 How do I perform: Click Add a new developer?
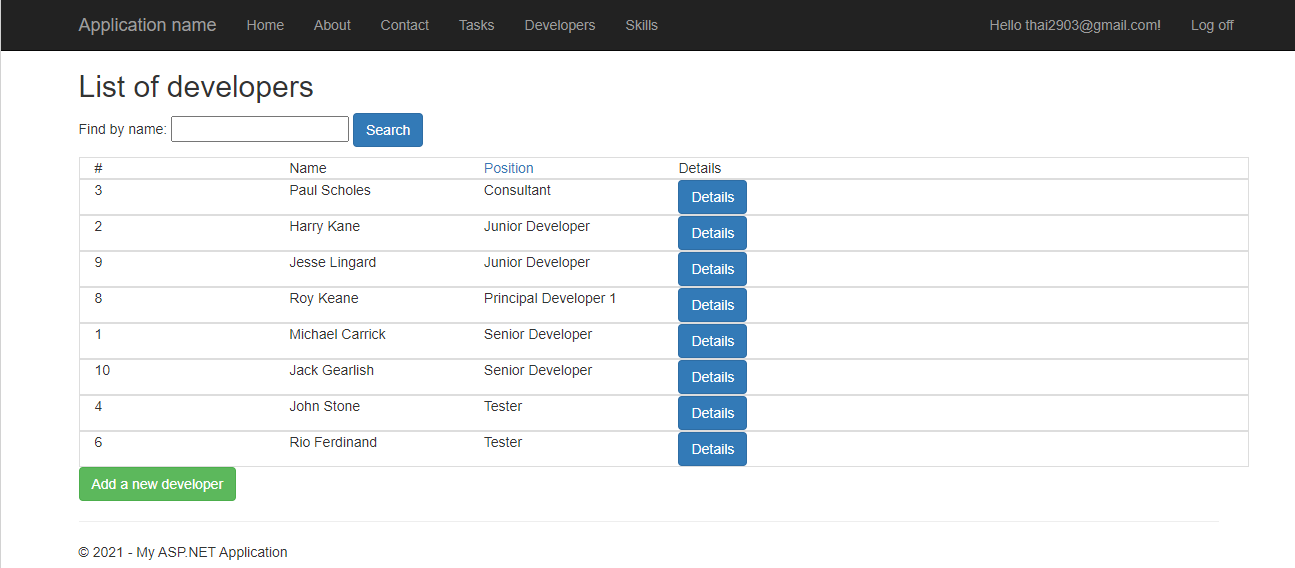pyautogui.click(x=157, y=484)
